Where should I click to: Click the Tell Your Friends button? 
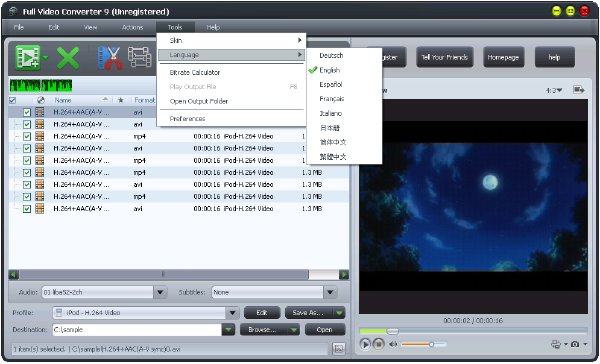pos(445,57)
